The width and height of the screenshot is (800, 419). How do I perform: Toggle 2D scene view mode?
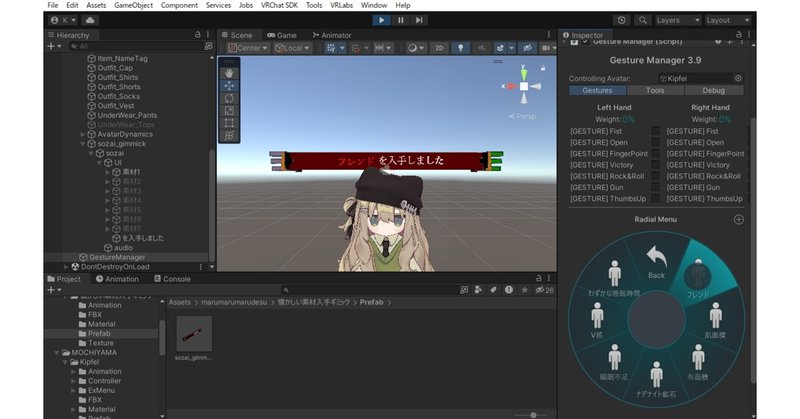click(x=439, y=48)
